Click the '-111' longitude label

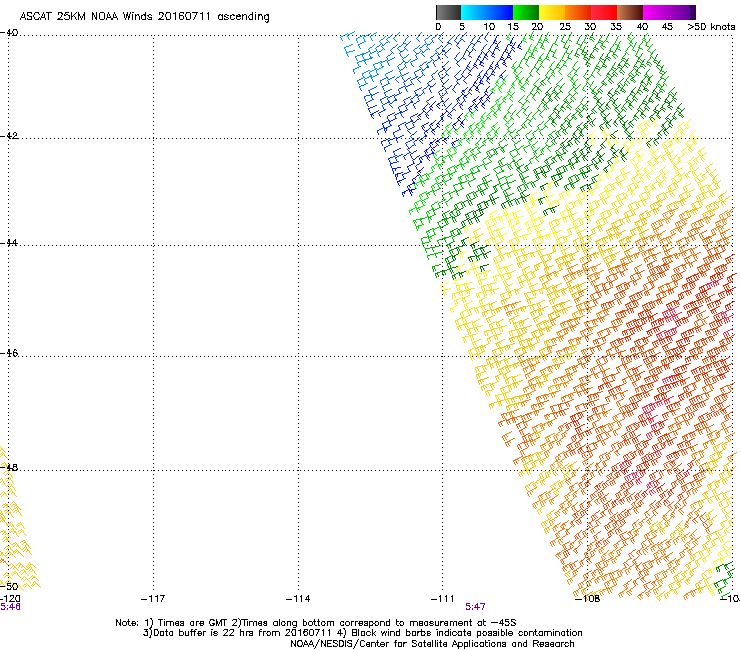click(443, 599)
